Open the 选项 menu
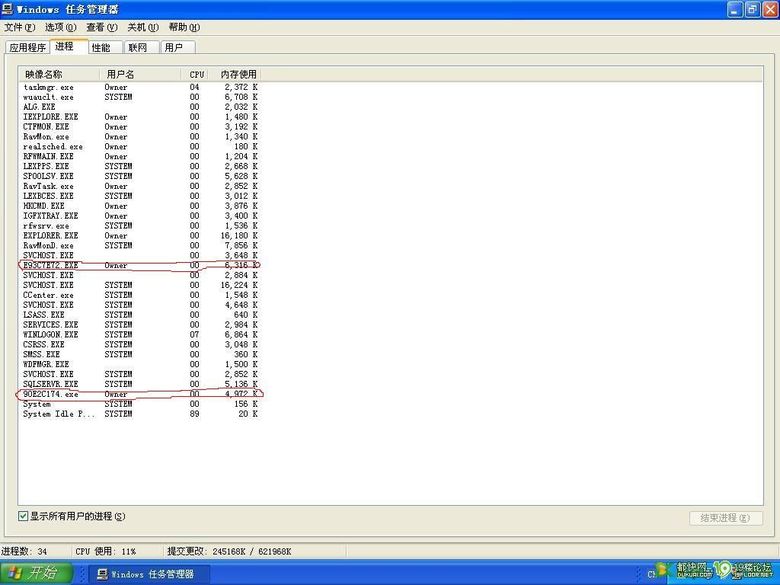 point(61,27)
